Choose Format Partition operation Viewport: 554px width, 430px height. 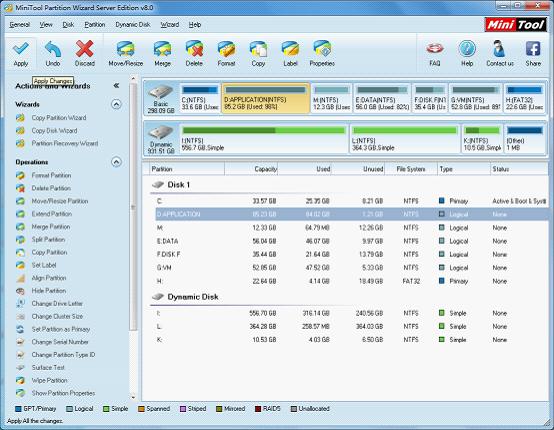click(x=51, y=175)
